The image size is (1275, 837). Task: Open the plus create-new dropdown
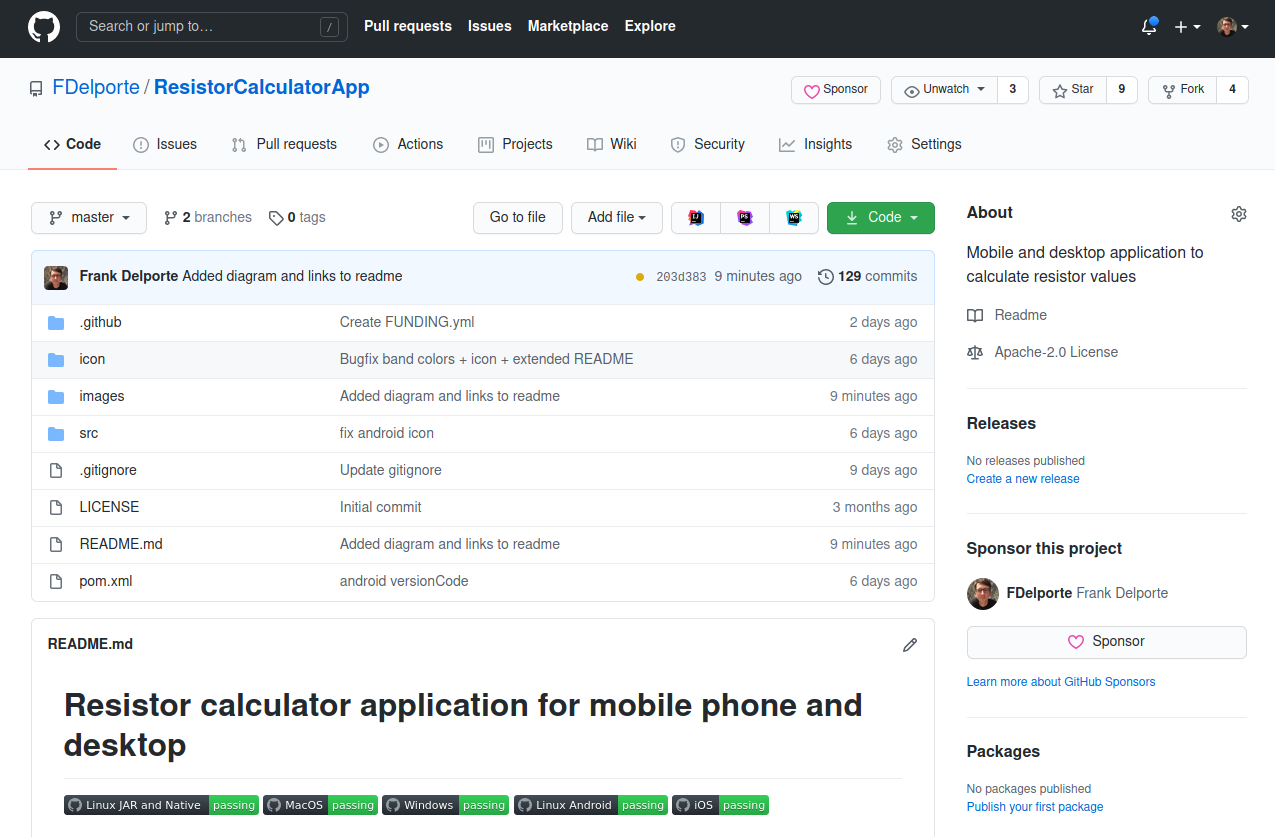[x=1187, y=27]
